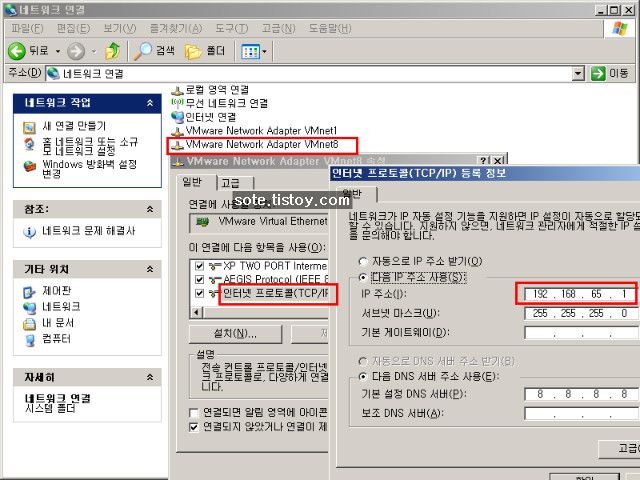Click the VMware Virtual Ethernet adapter icon
The height and width of the screenshot is (480, 640).
pos(202,222)
